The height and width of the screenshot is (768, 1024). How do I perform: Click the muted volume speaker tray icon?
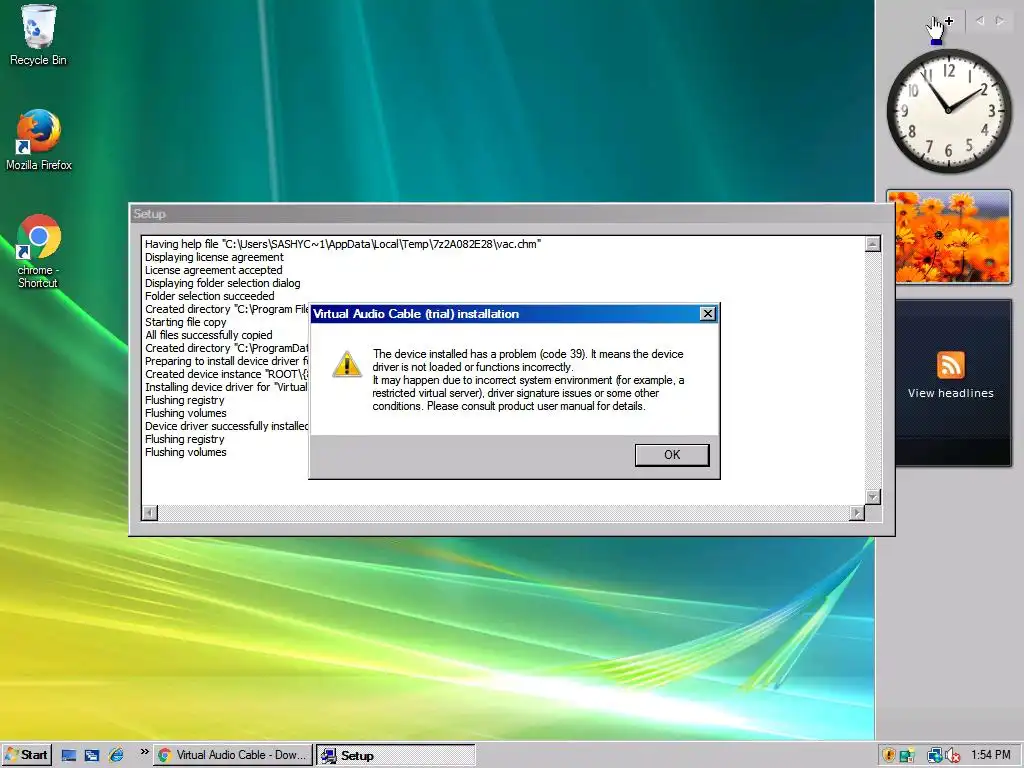(952, 756)
